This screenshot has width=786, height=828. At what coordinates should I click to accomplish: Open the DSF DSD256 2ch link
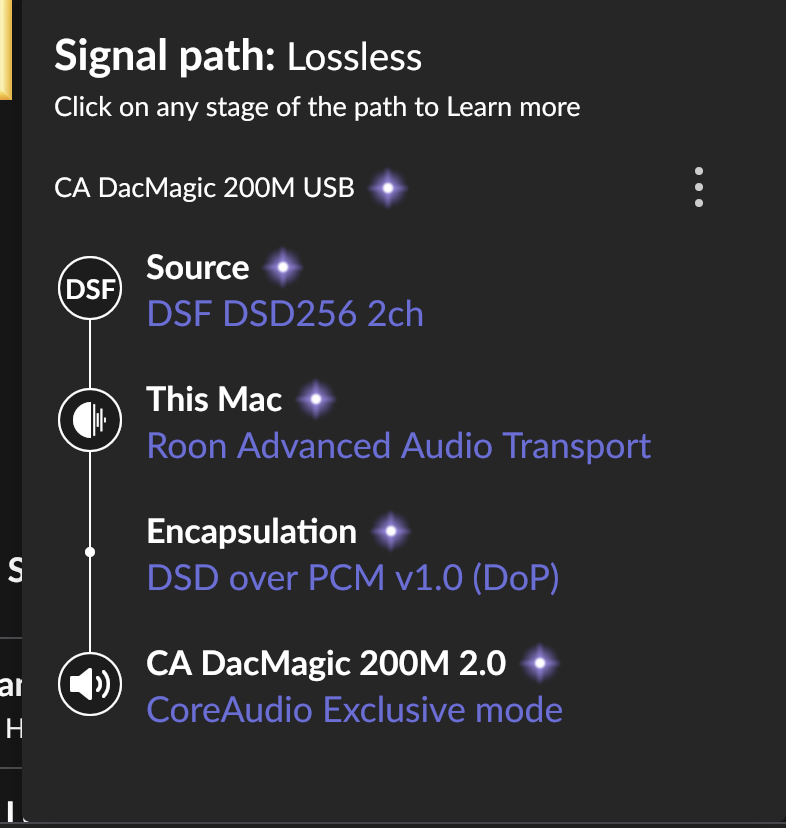coord(285,315)
